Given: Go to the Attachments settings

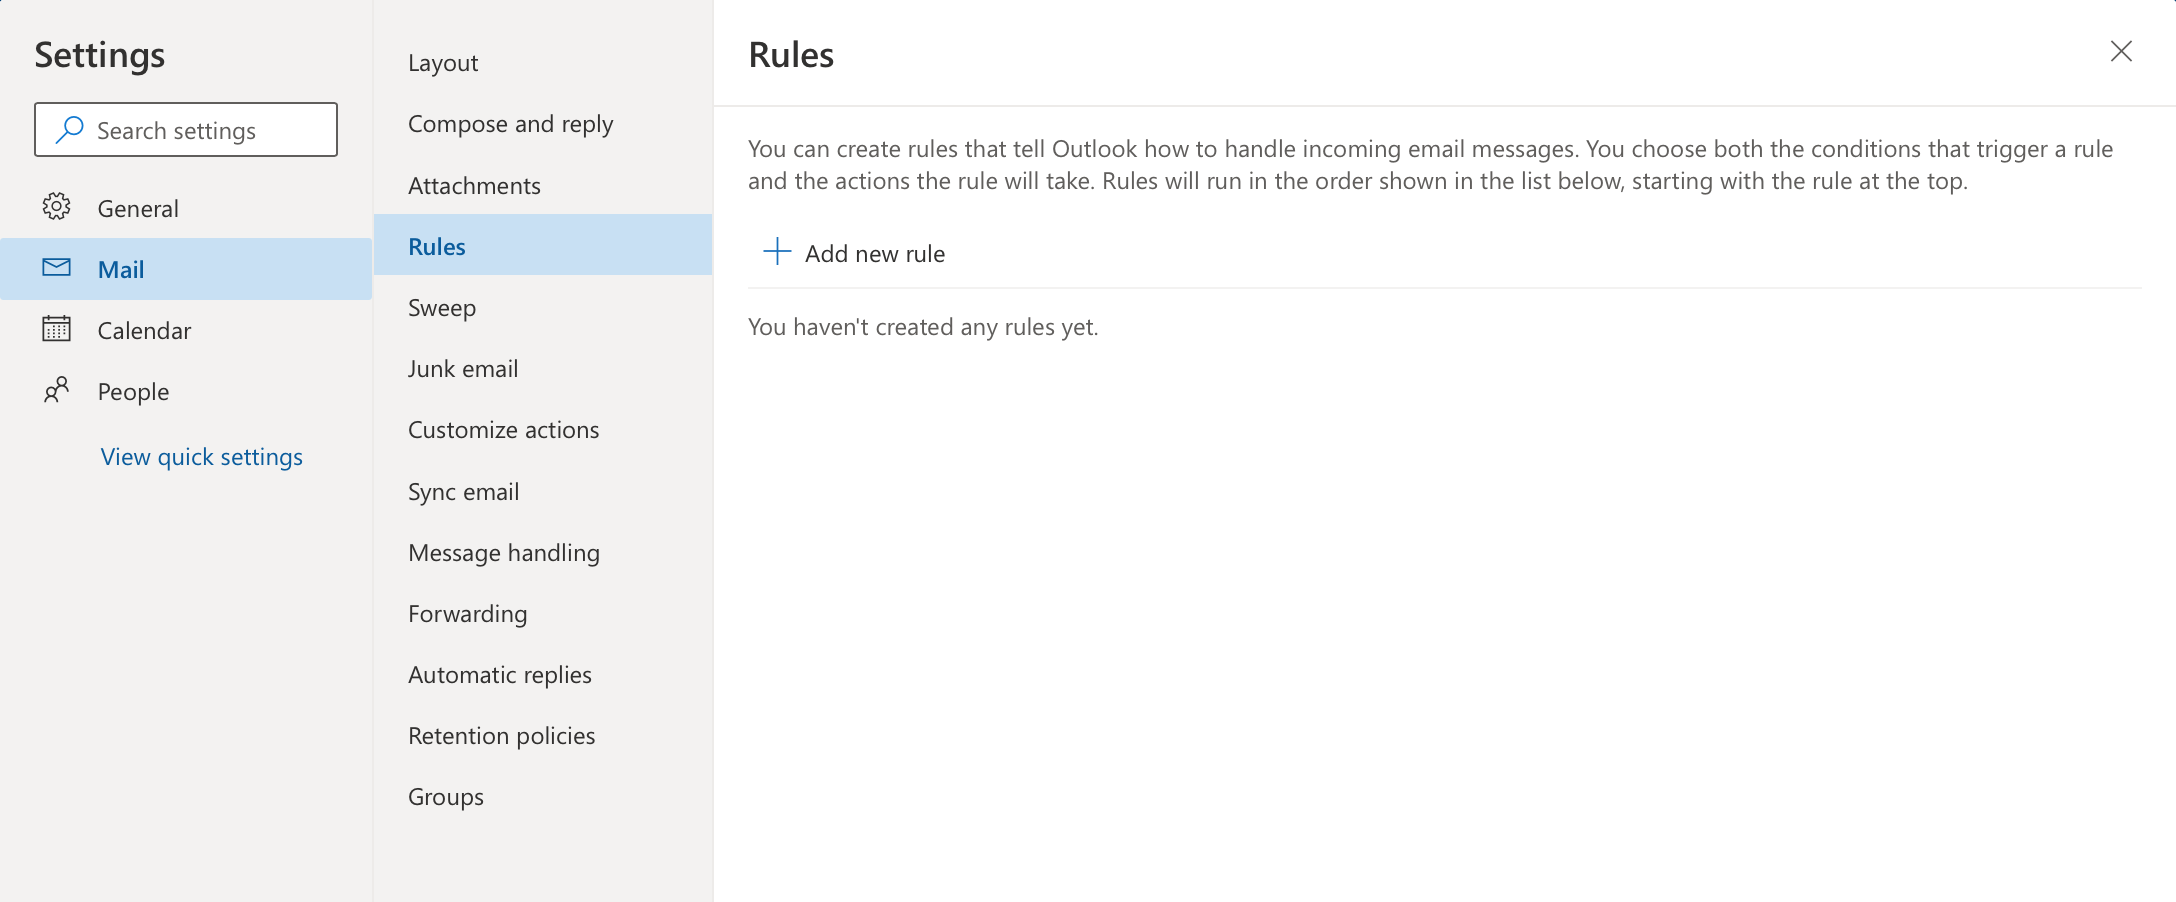Looking at the screenshot, I should click(474, 186).
